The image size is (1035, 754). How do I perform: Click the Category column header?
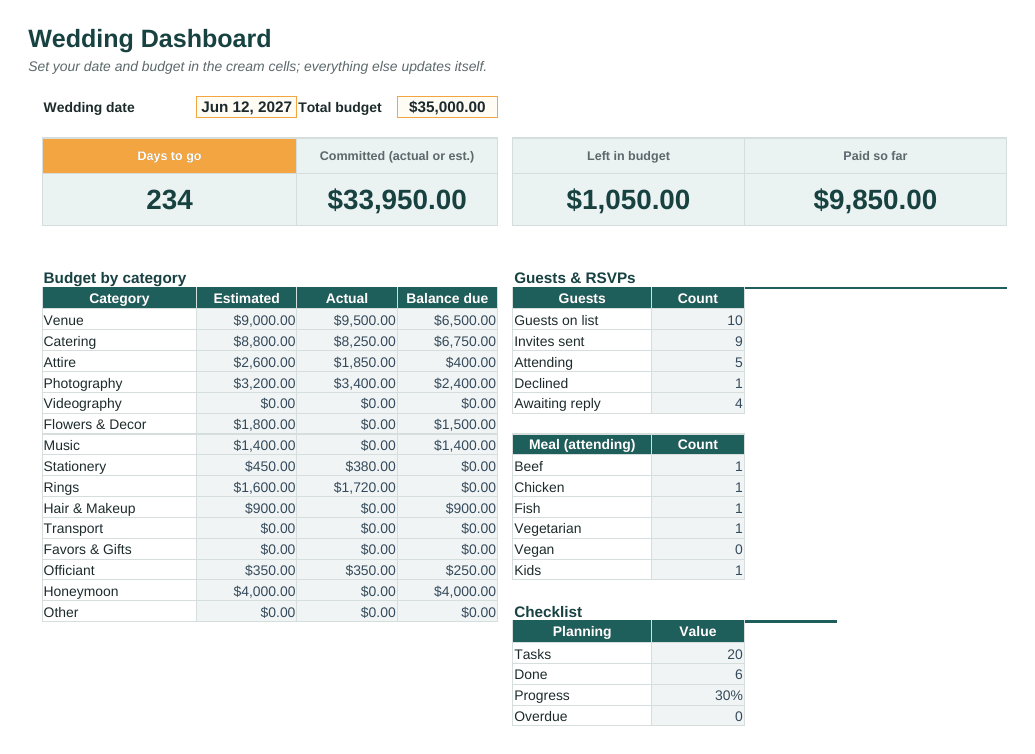[x=119, y=298]
